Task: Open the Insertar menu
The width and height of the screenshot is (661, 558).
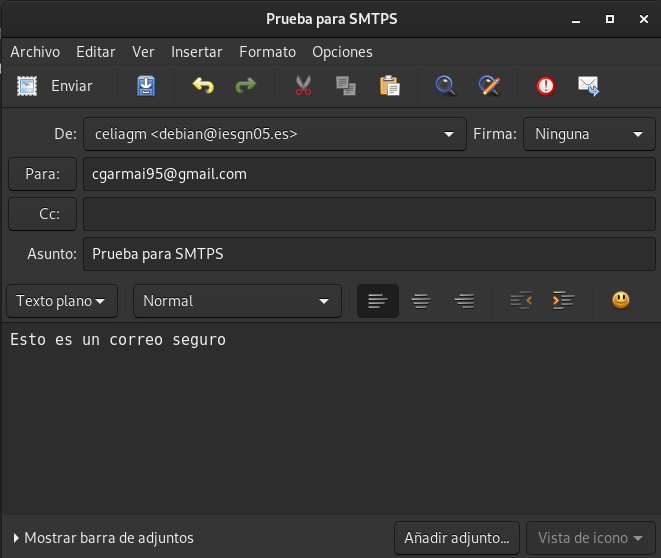Action: point(197,52)
